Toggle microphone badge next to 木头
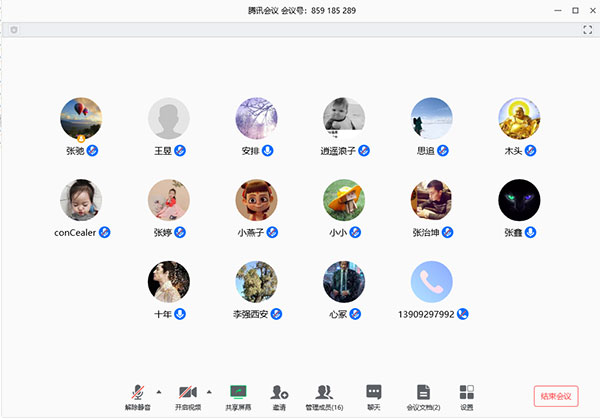The width and height of the screenshot is (600, 419). [531, 150]
